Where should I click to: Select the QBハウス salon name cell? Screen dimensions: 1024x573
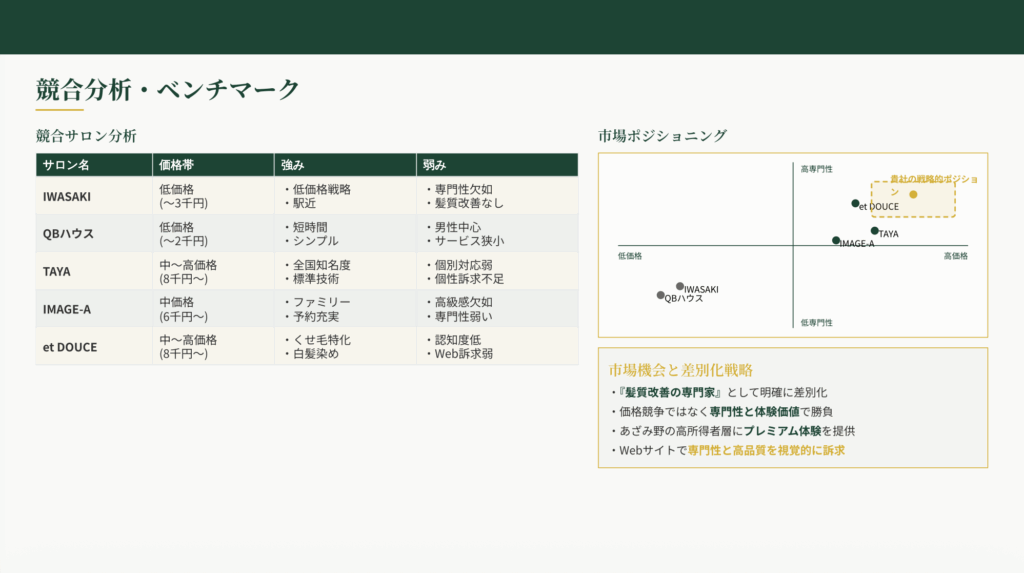point(68,233)
